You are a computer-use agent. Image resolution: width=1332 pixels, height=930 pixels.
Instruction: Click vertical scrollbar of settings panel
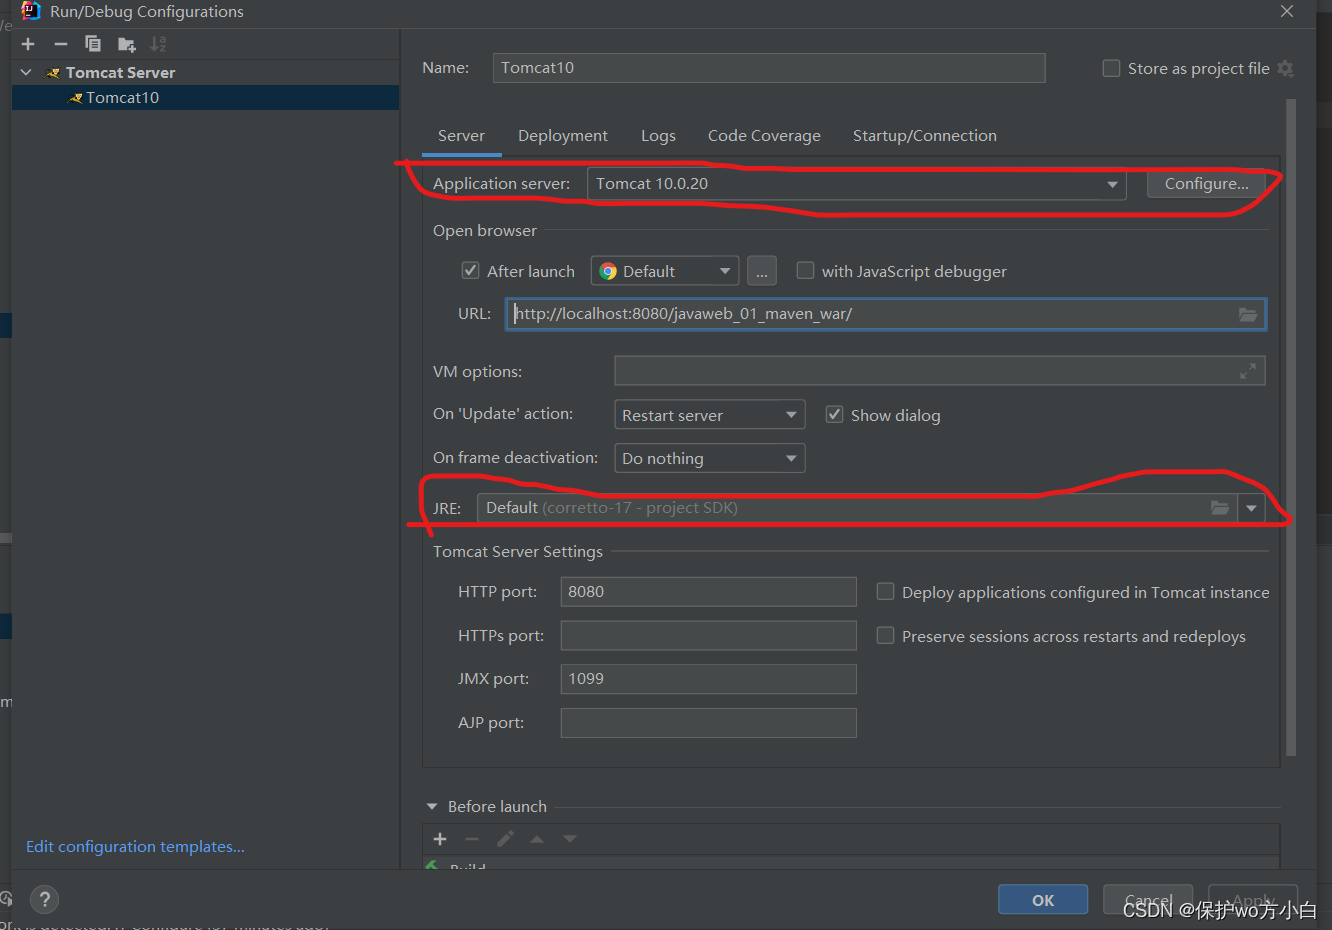(1290, 428)
